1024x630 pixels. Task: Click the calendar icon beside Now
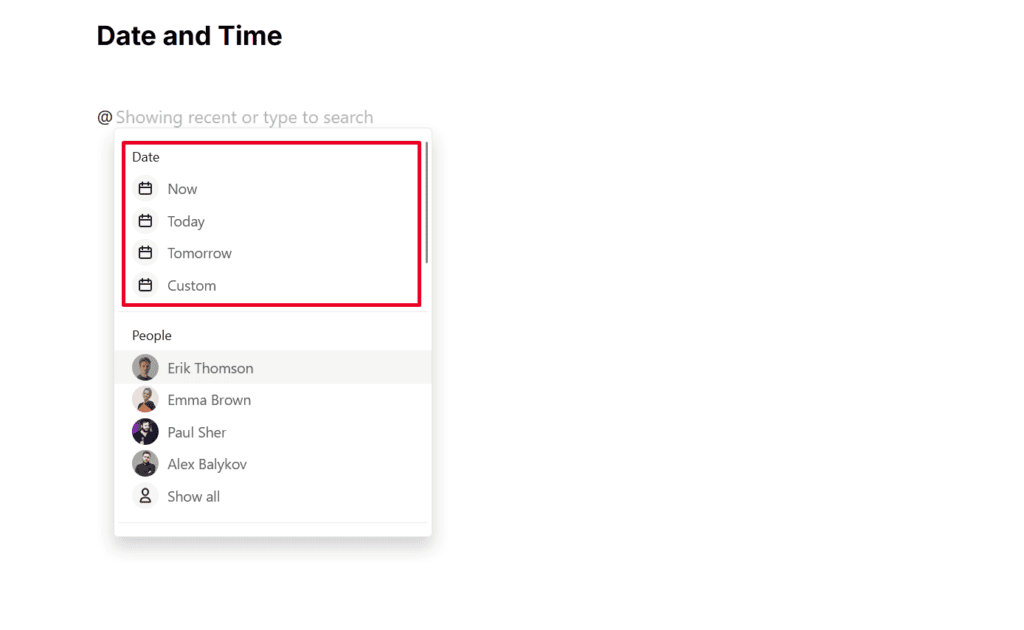coord(145,189)
